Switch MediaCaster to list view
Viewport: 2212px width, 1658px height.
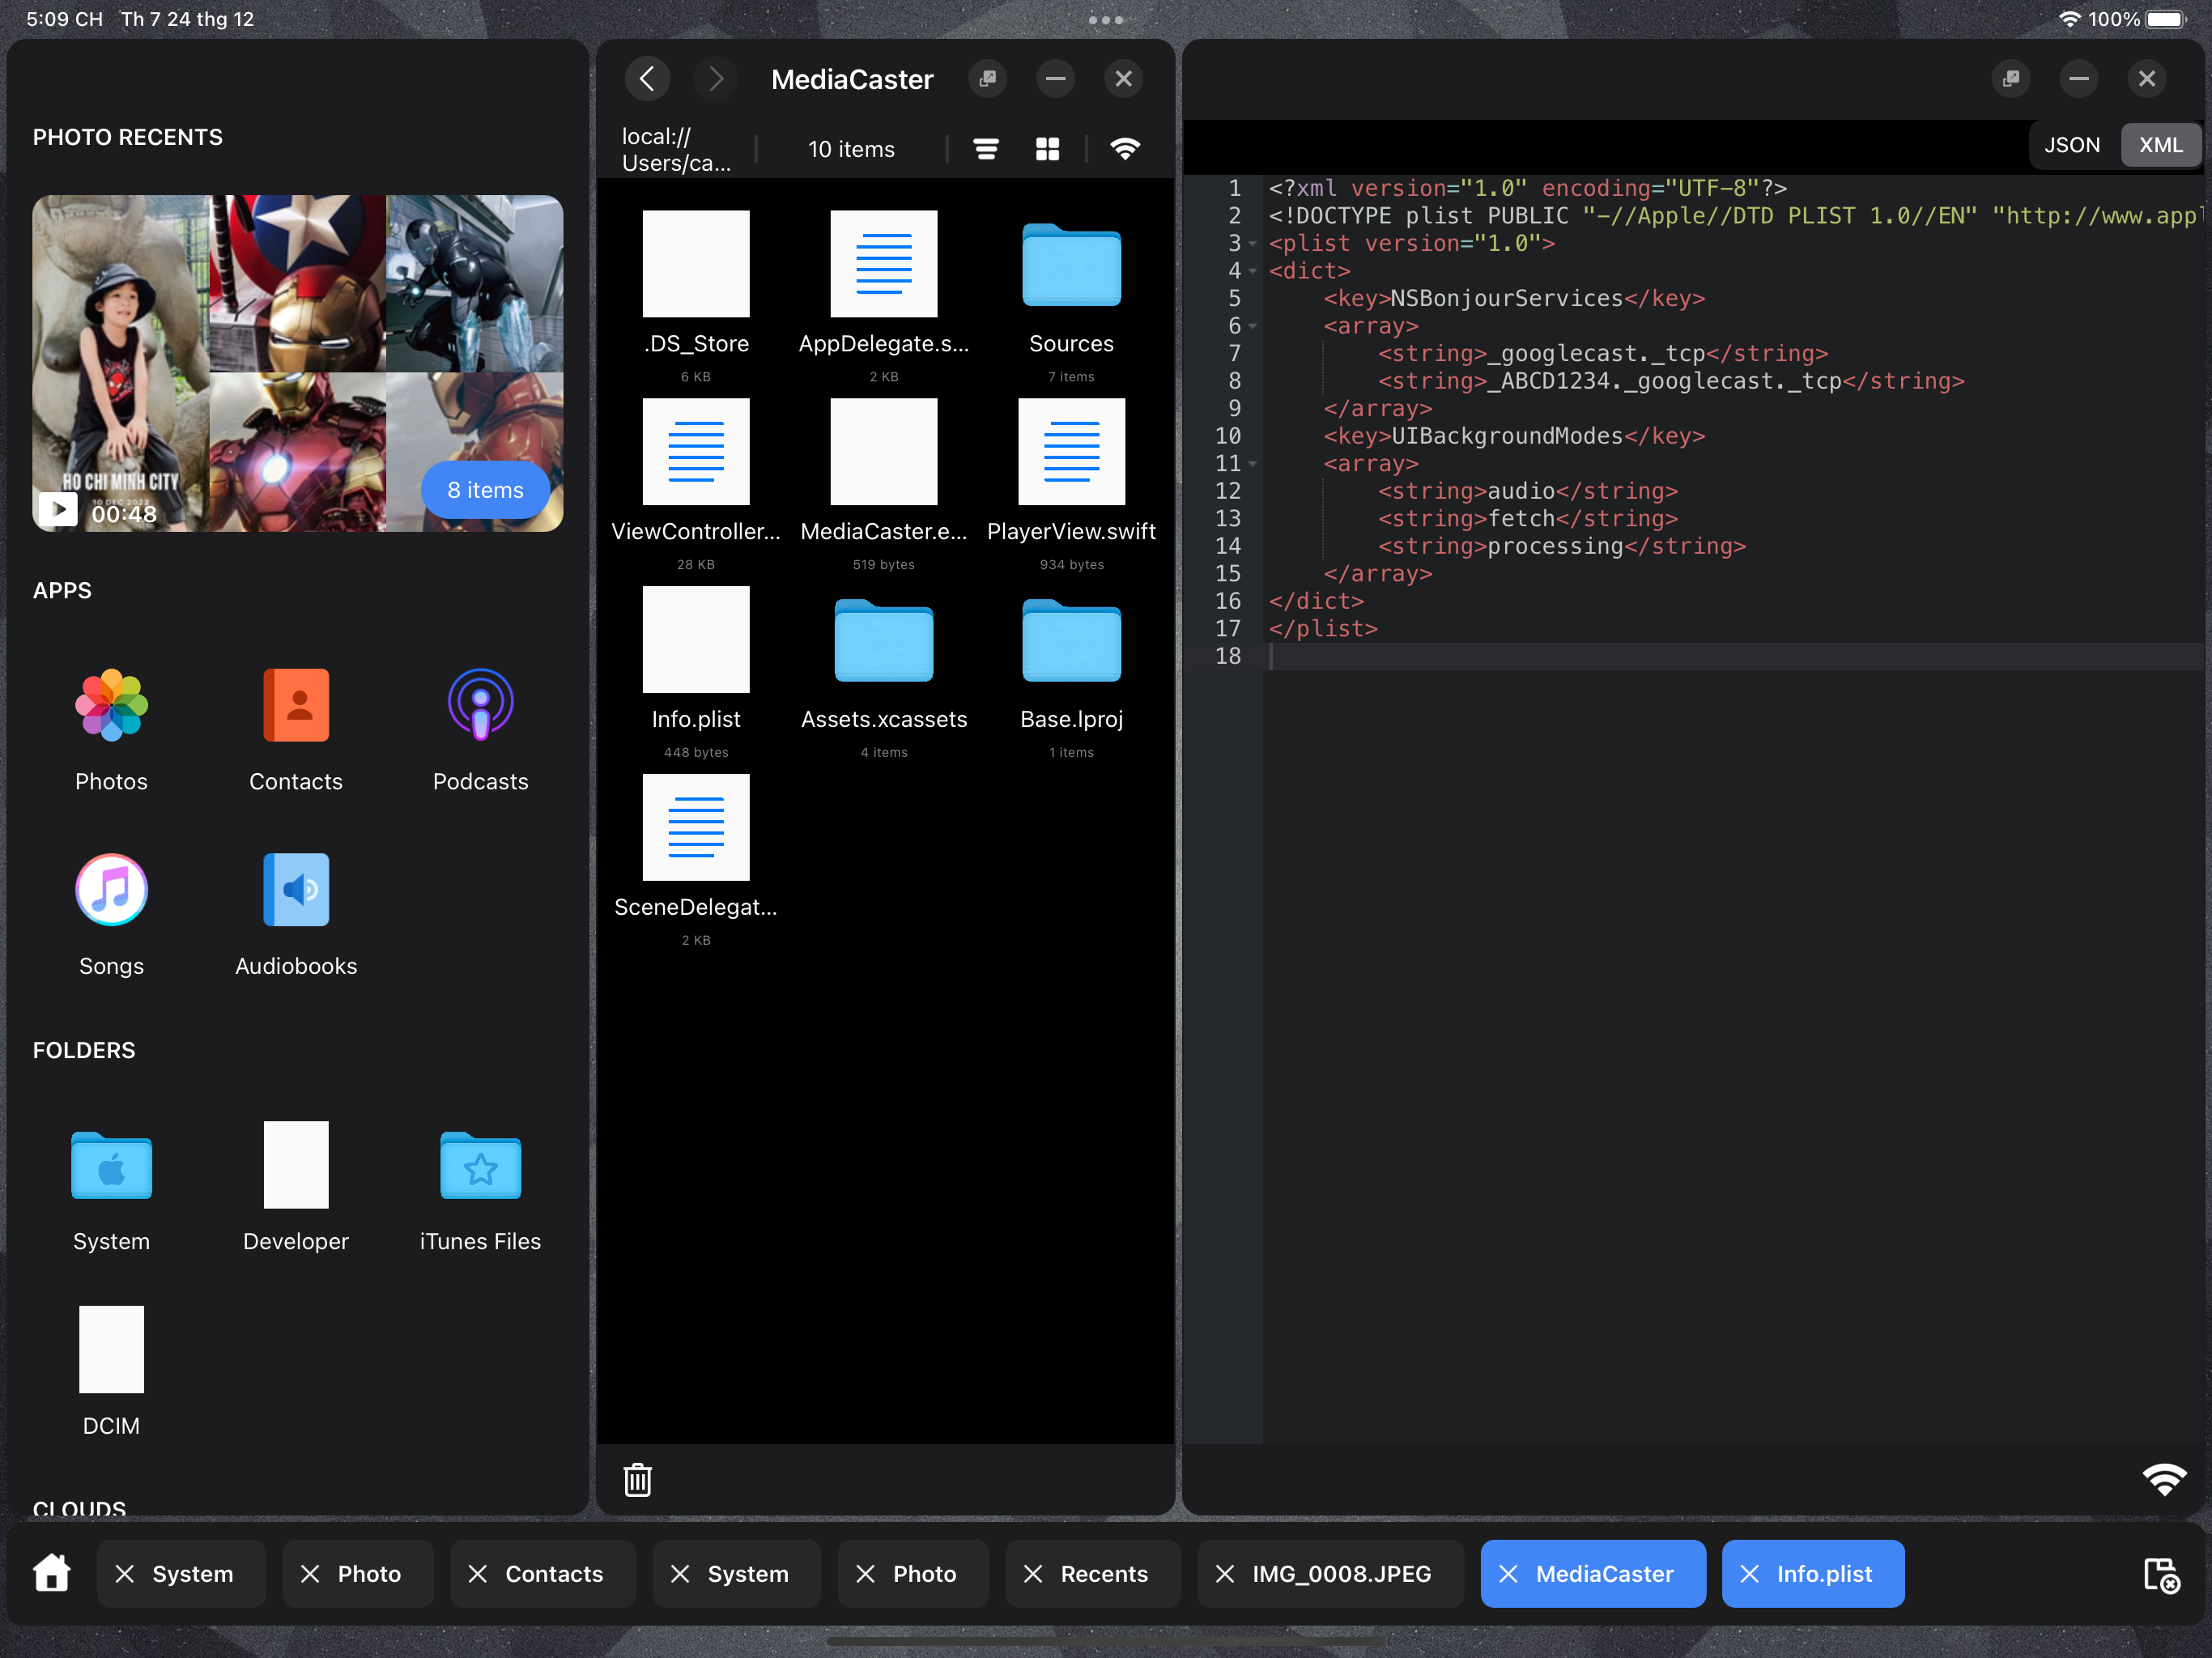pos(986,149)
